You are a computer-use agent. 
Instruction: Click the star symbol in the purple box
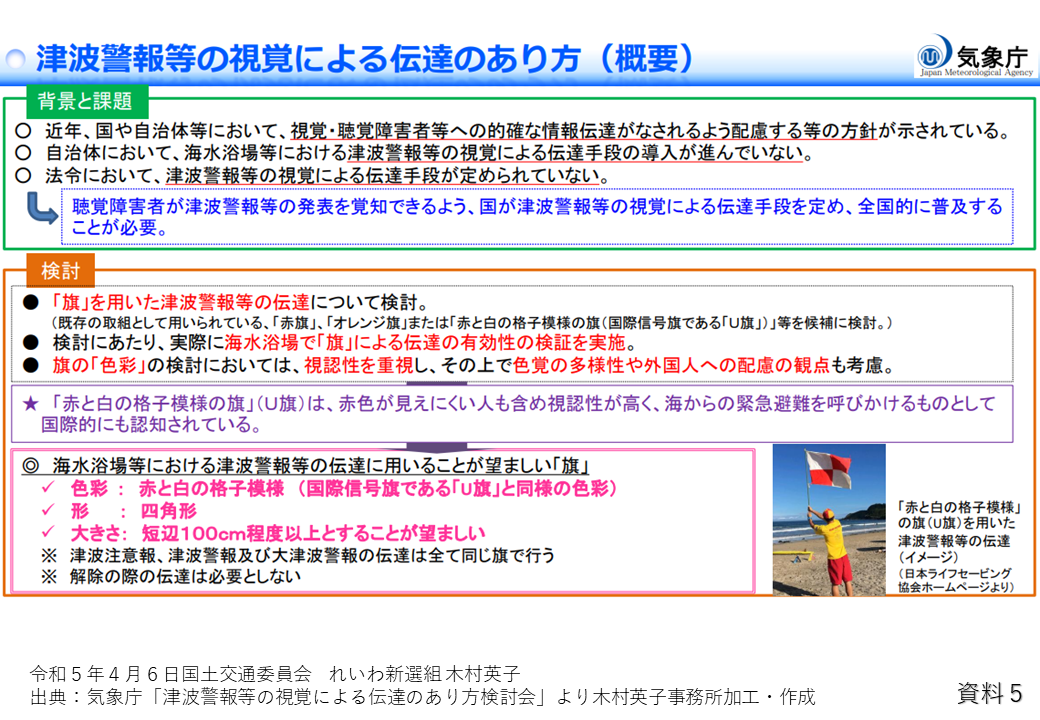[31, 404]
